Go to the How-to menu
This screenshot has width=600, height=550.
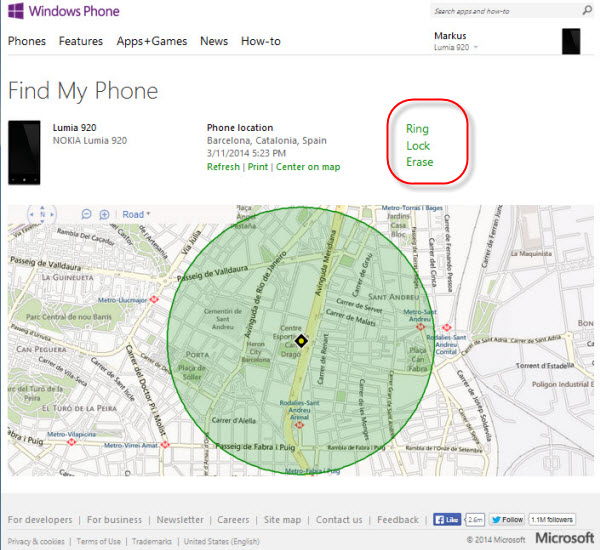(260, 41)
